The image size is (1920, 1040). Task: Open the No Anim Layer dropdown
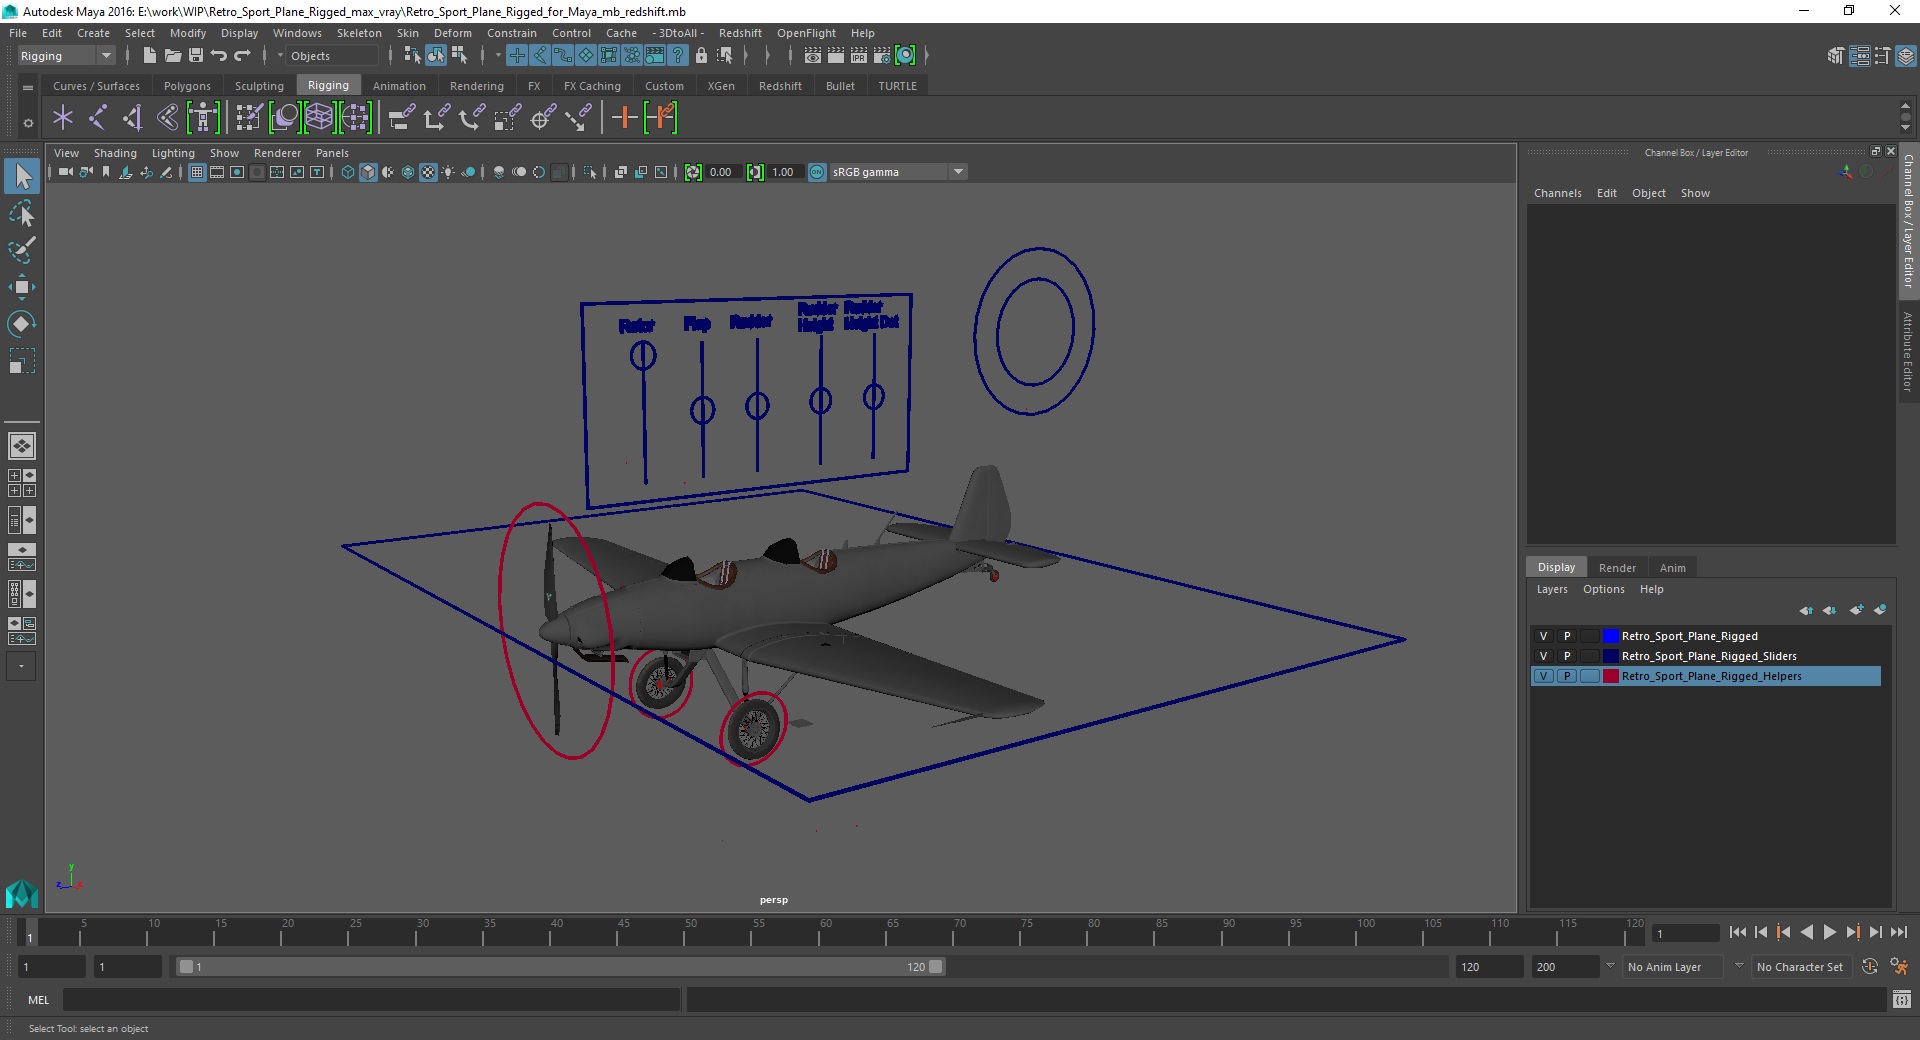[1673, 967]
